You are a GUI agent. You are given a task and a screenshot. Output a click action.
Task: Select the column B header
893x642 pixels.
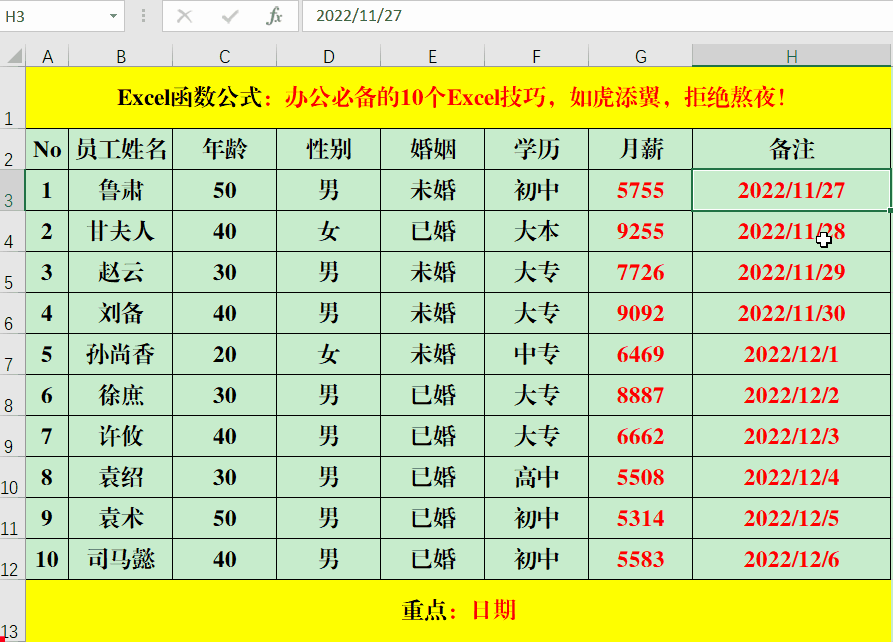click(x=121, y=57)
